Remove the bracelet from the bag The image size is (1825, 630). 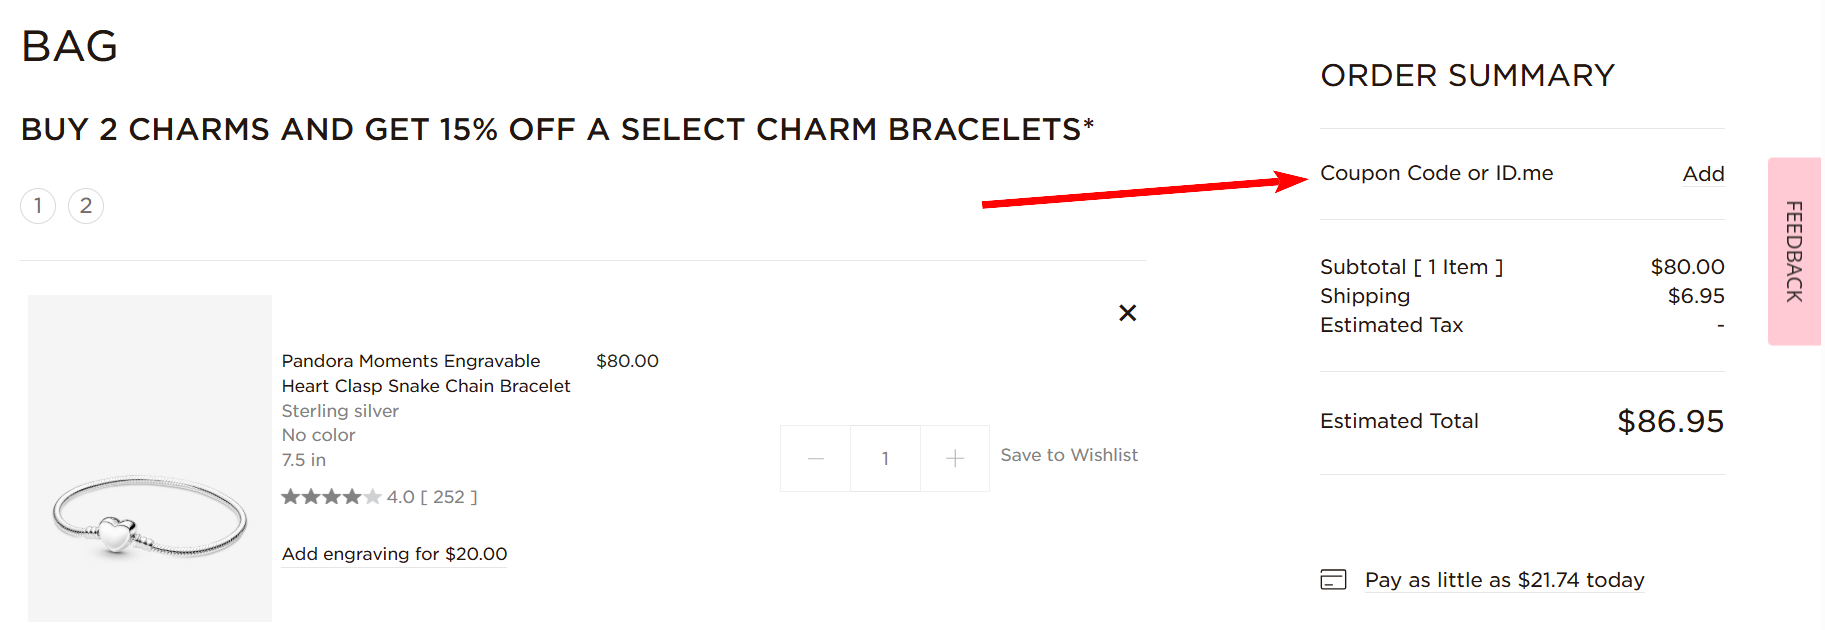1127,313
